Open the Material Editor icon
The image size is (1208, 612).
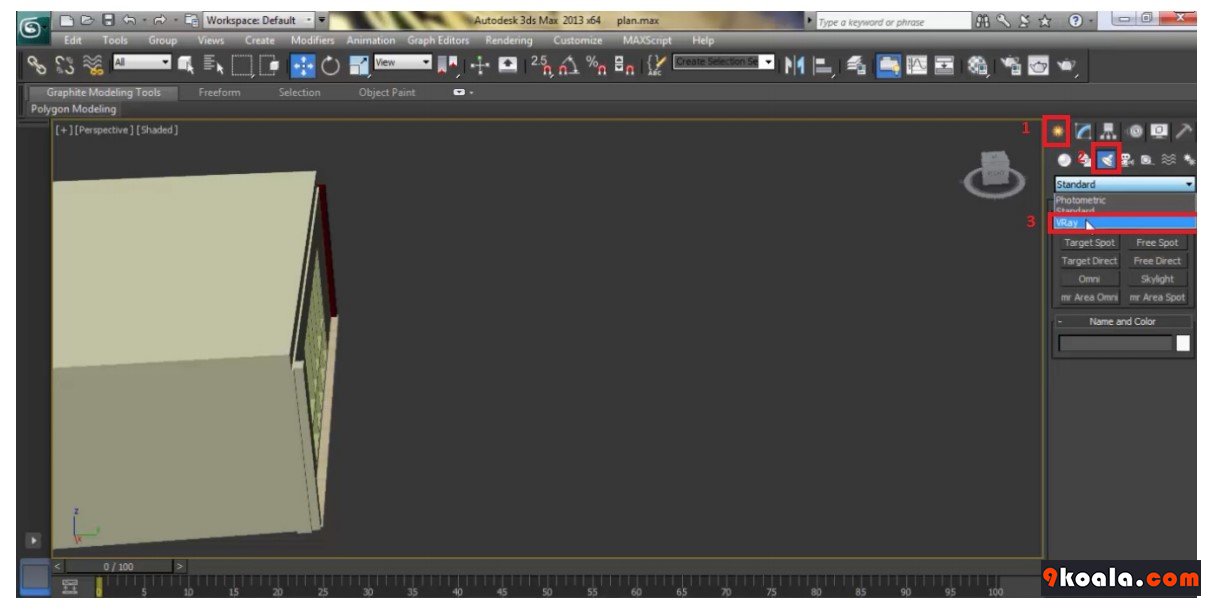point(978,65)
